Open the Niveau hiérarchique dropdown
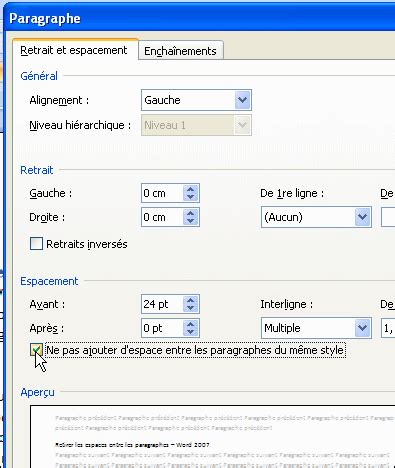The width and height of the screenshot is (395, 468). [196, 125]
